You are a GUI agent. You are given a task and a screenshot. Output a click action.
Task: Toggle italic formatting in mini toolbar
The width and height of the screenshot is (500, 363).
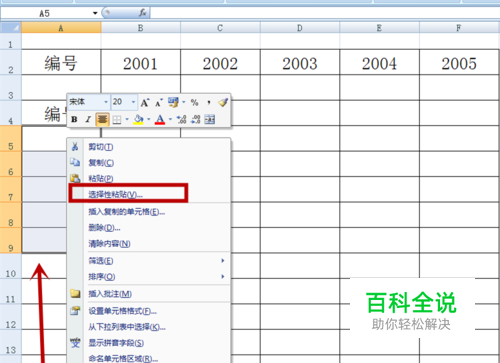88,119
